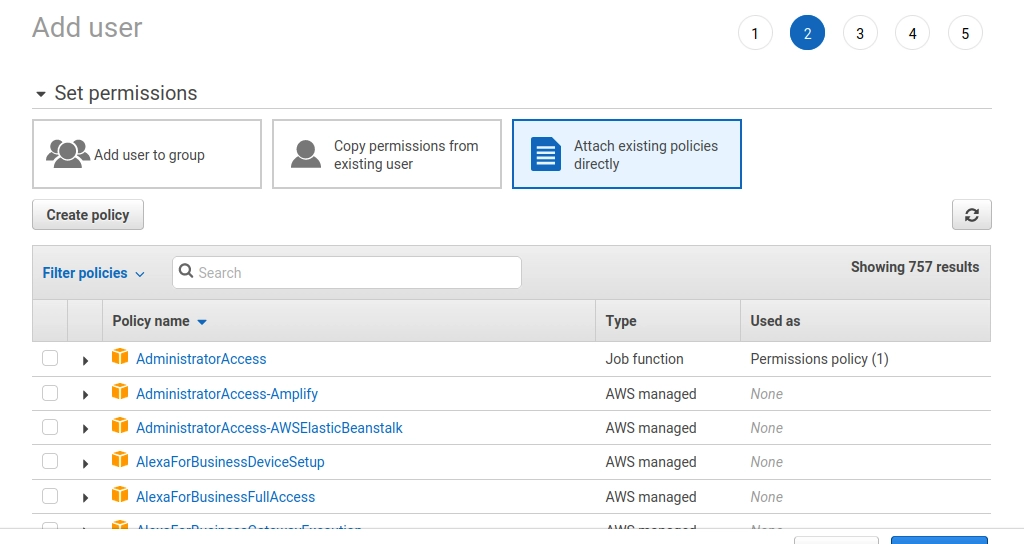Click the single person icon in Copy permissions

[306, 154]
